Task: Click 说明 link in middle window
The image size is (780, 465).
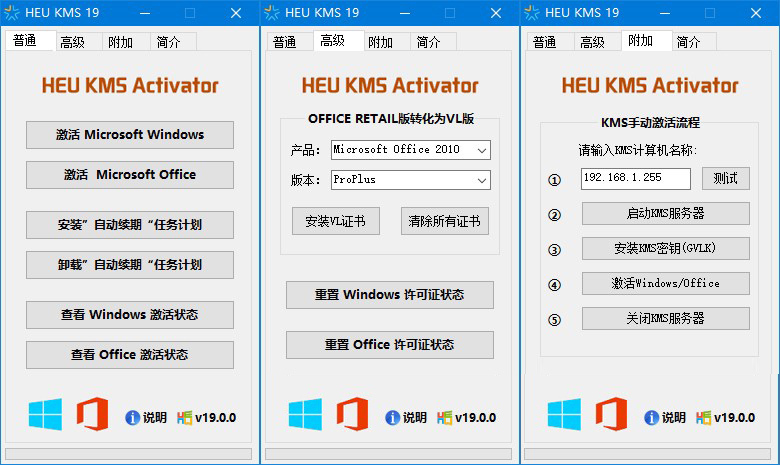Action: [x=415, y=418]
